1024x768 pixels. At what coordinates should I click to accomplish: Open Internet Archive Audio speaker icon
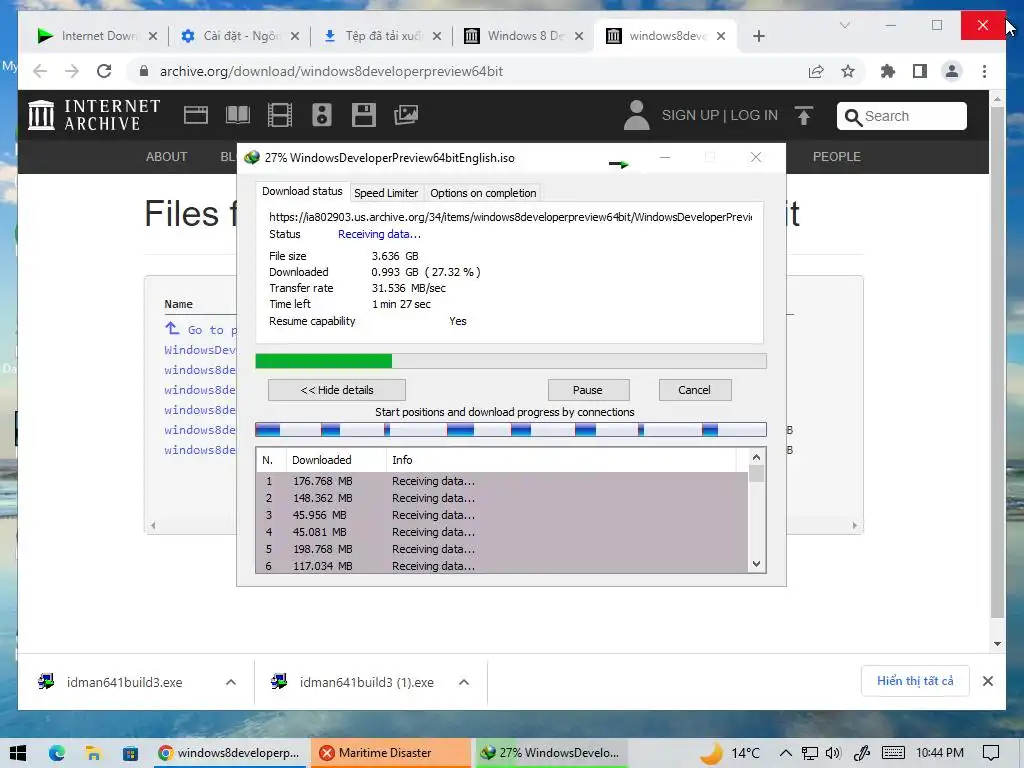[321, 116]
